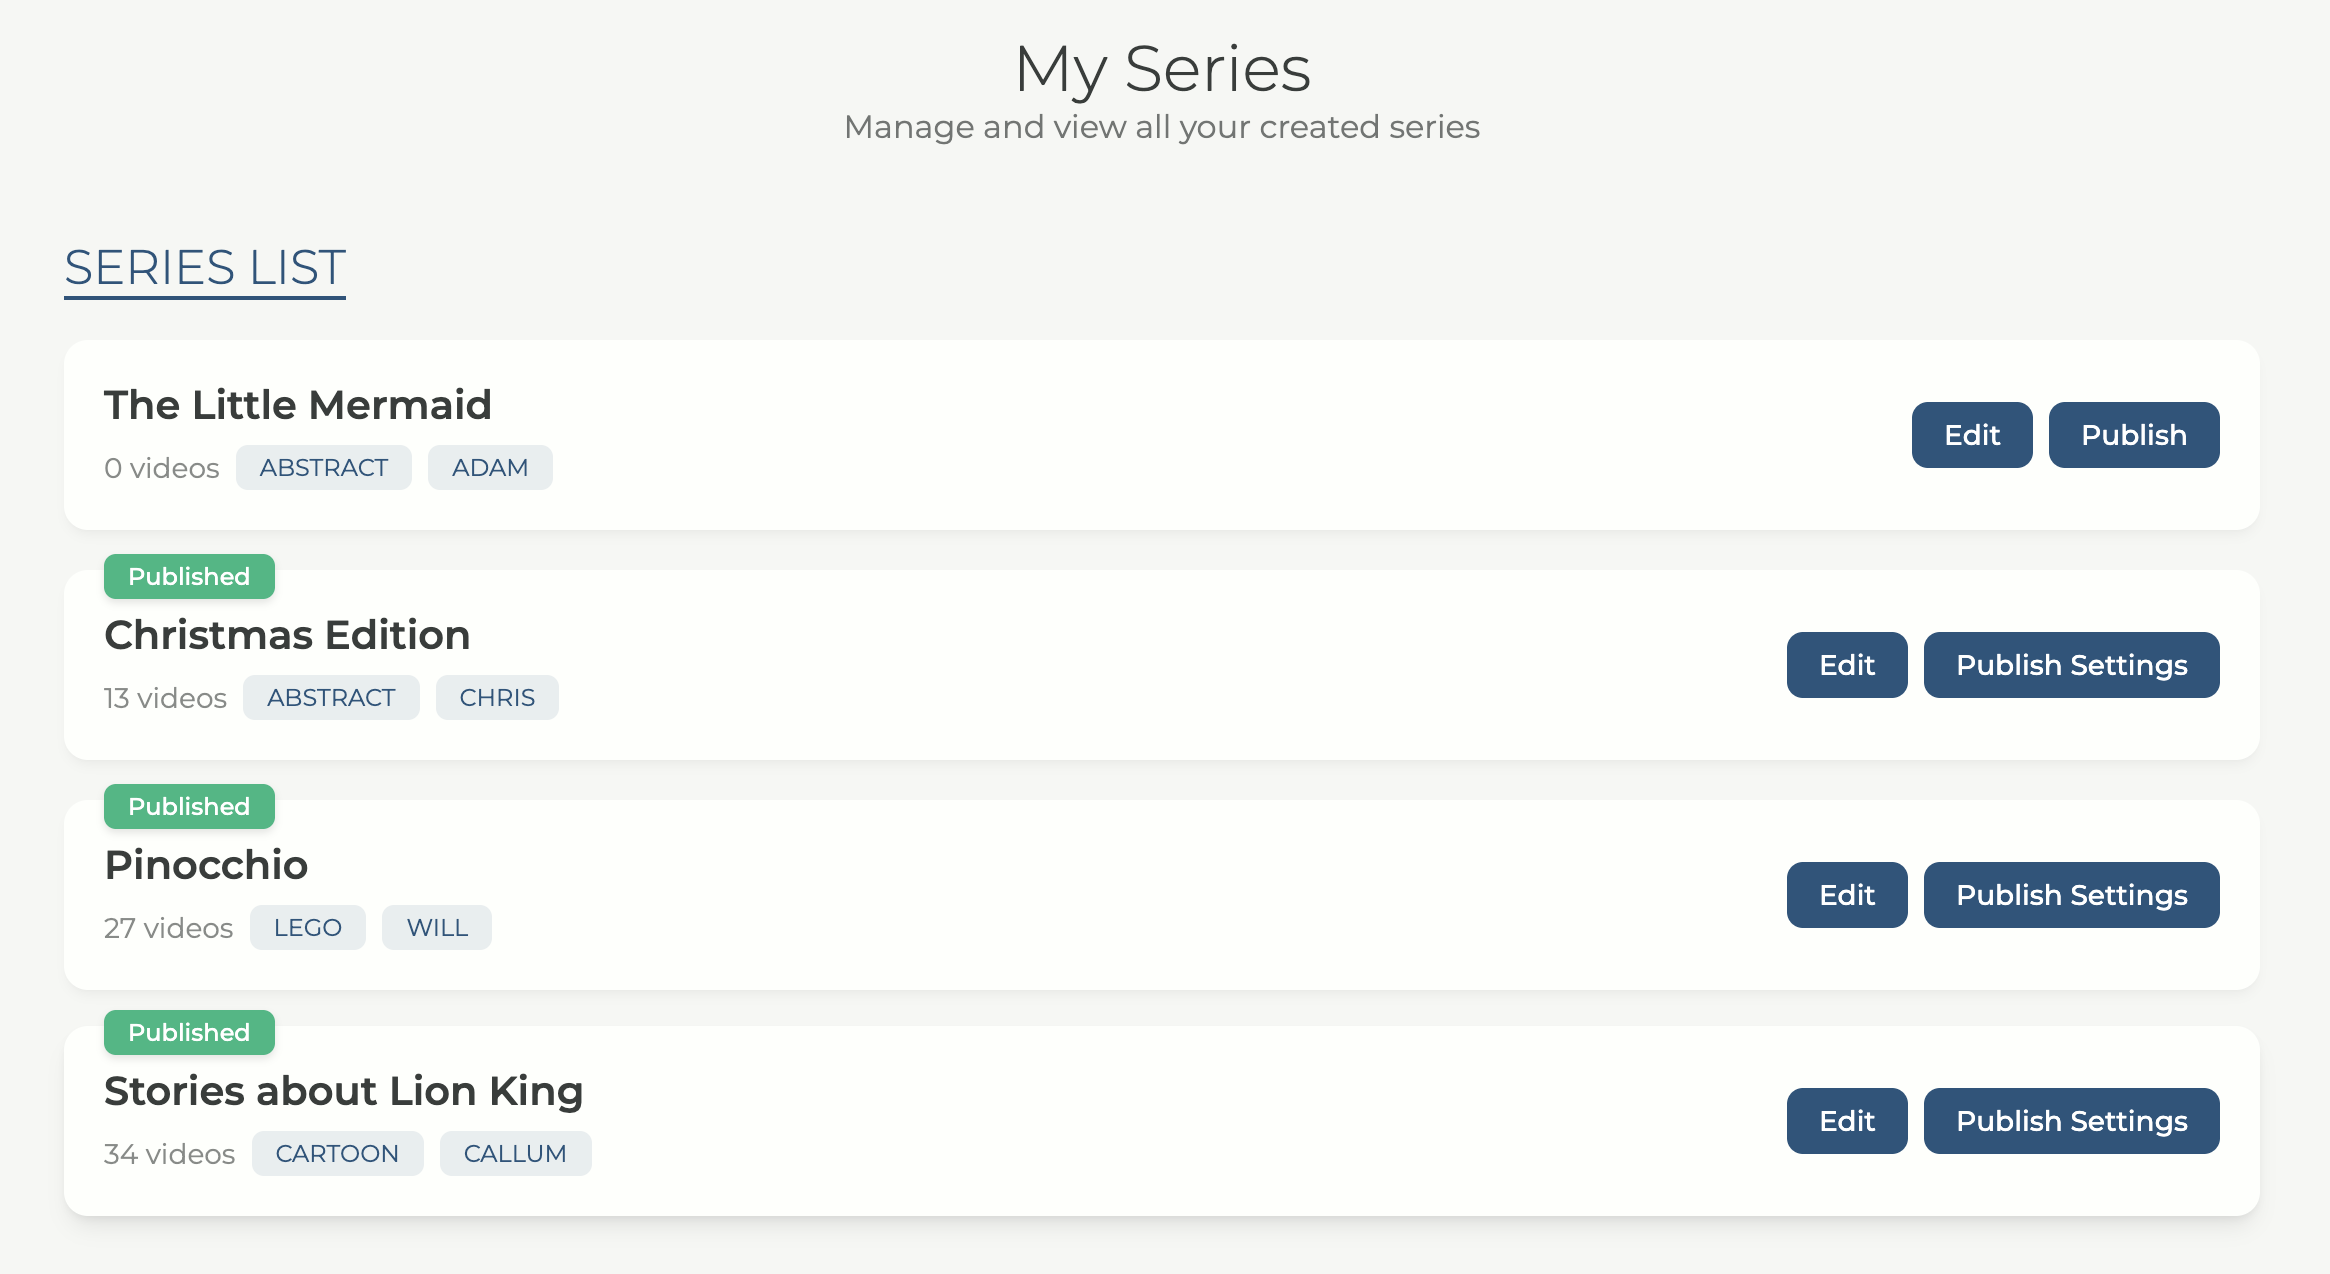Click the LEGO tag on Pinocchio
This screenshot has width=2330, height=1274.
[307, 928]
